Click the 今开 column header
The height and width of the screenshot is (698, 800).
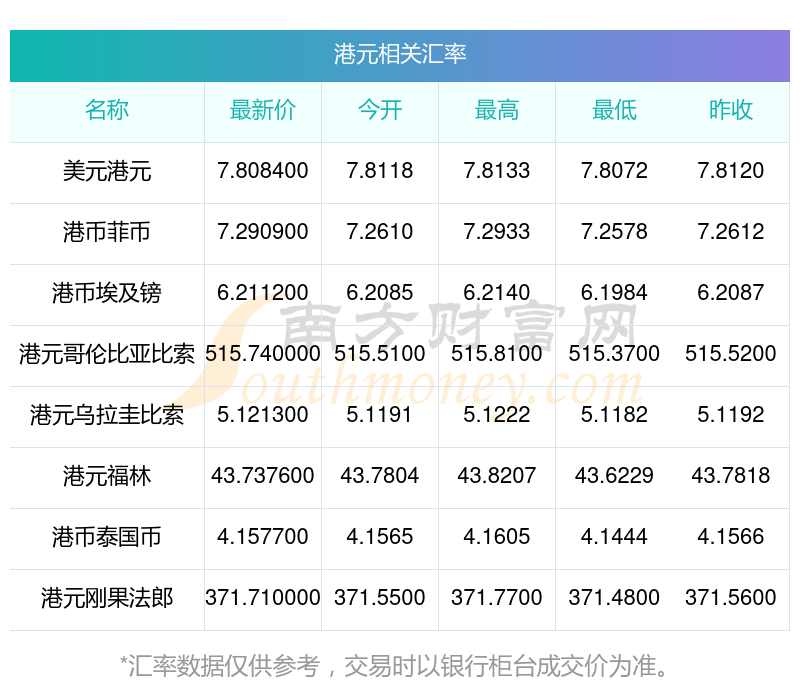[380, 110]
